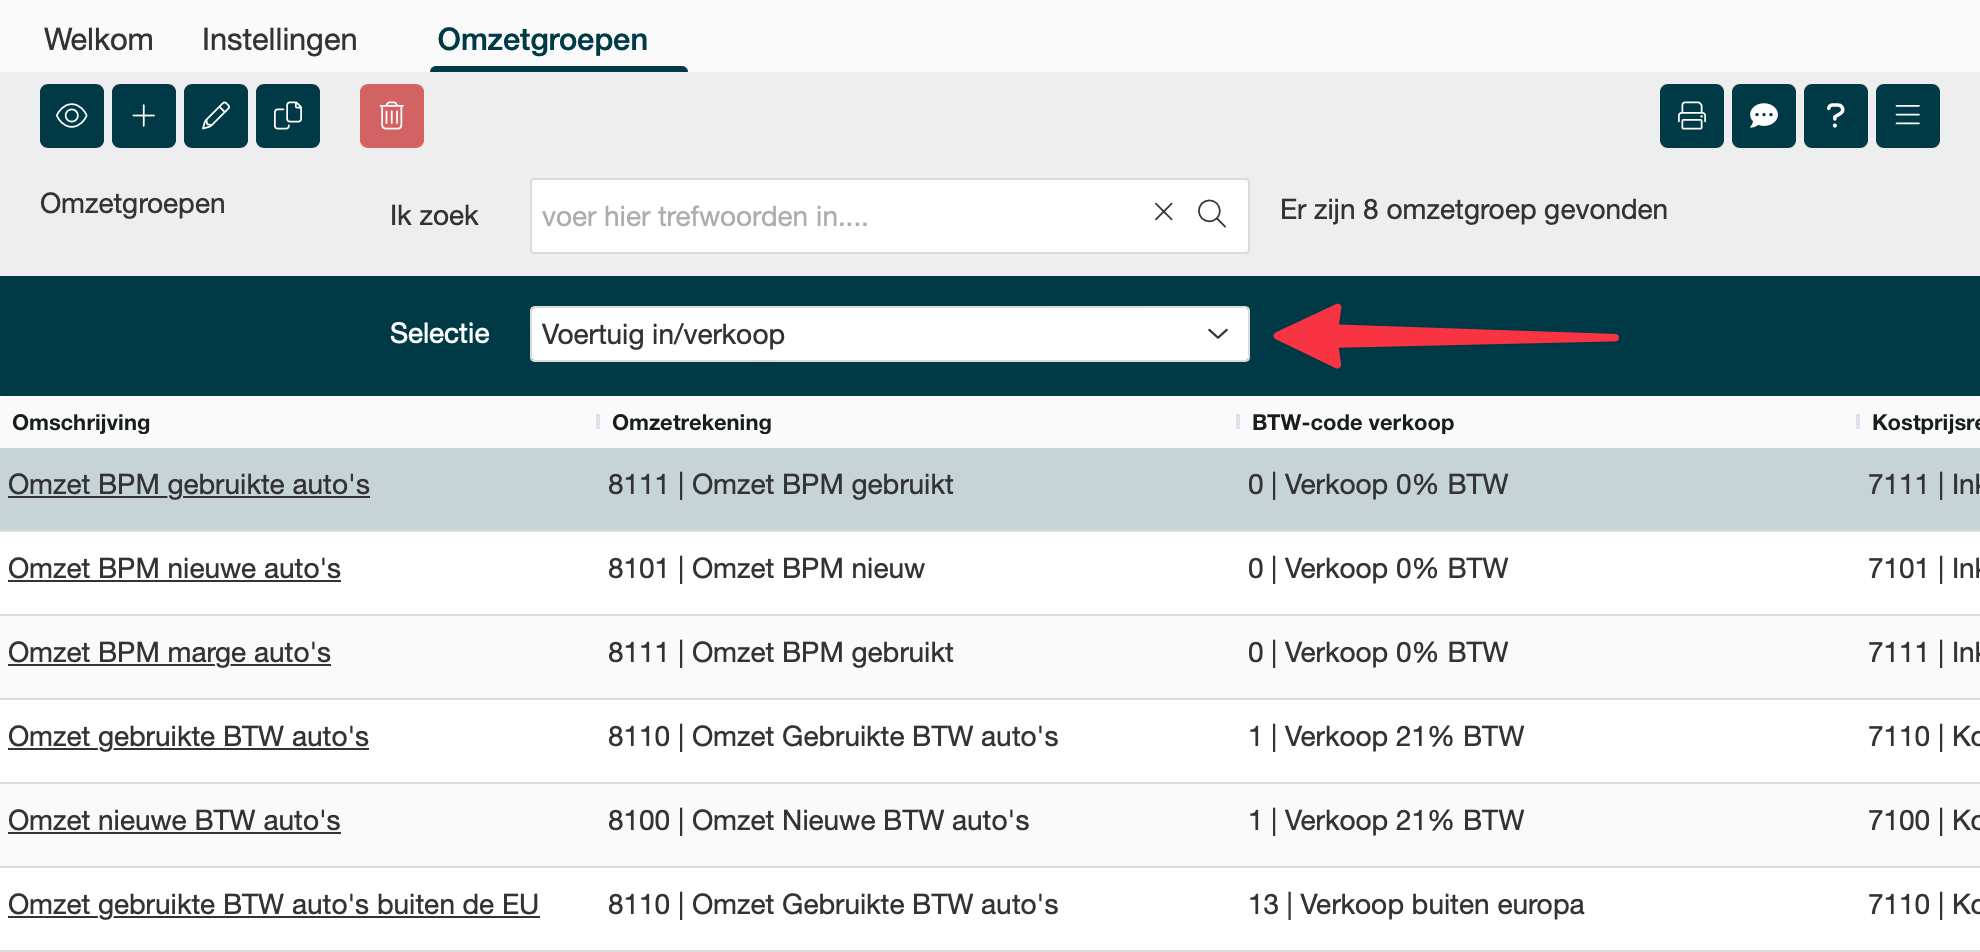Open link Omzet BPM gebruikte auto's
The width and height of the screenshot is (1980, 952).
coord(189,485)
